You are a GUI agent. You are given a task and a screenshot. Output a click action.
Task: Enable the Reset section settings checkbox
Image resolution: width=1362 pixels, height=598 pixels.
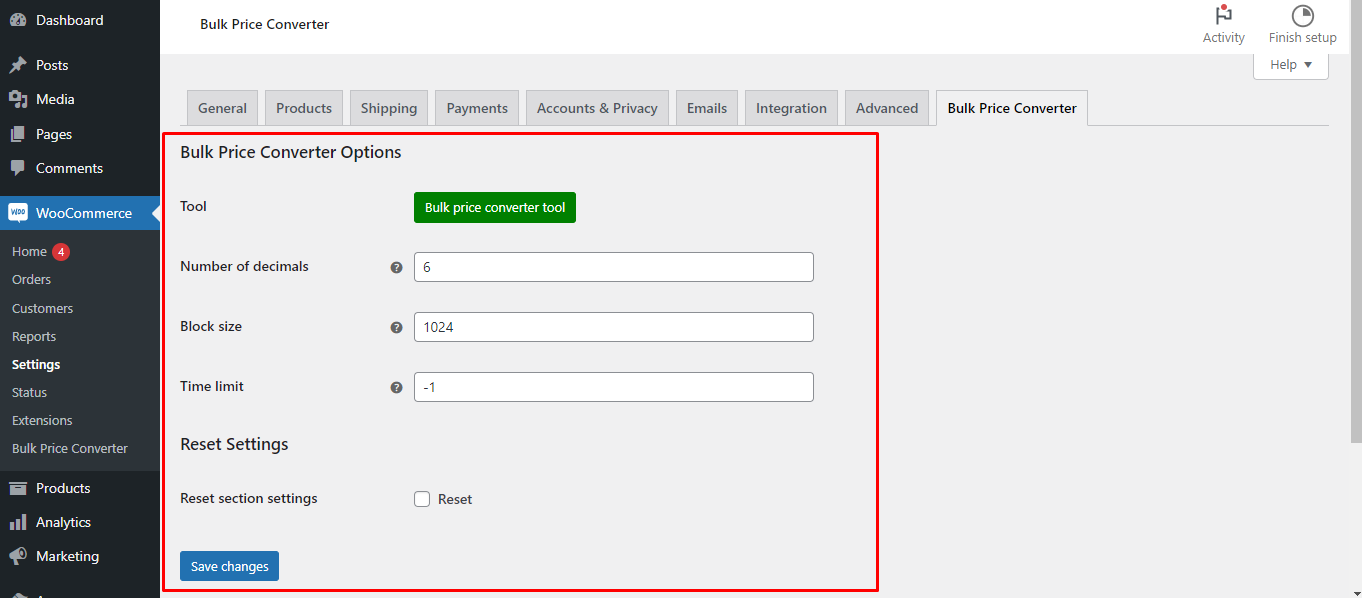(x=422, y=499)
